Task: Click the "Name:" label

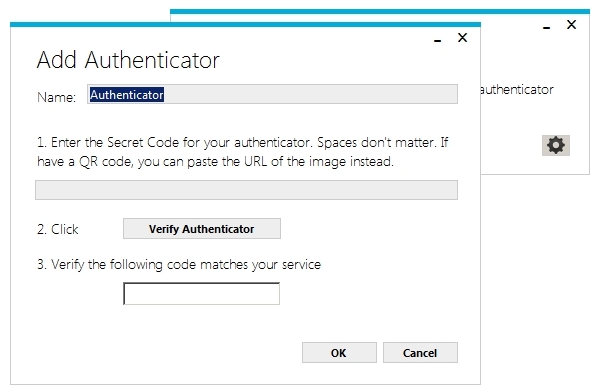Action: (56, 97)
